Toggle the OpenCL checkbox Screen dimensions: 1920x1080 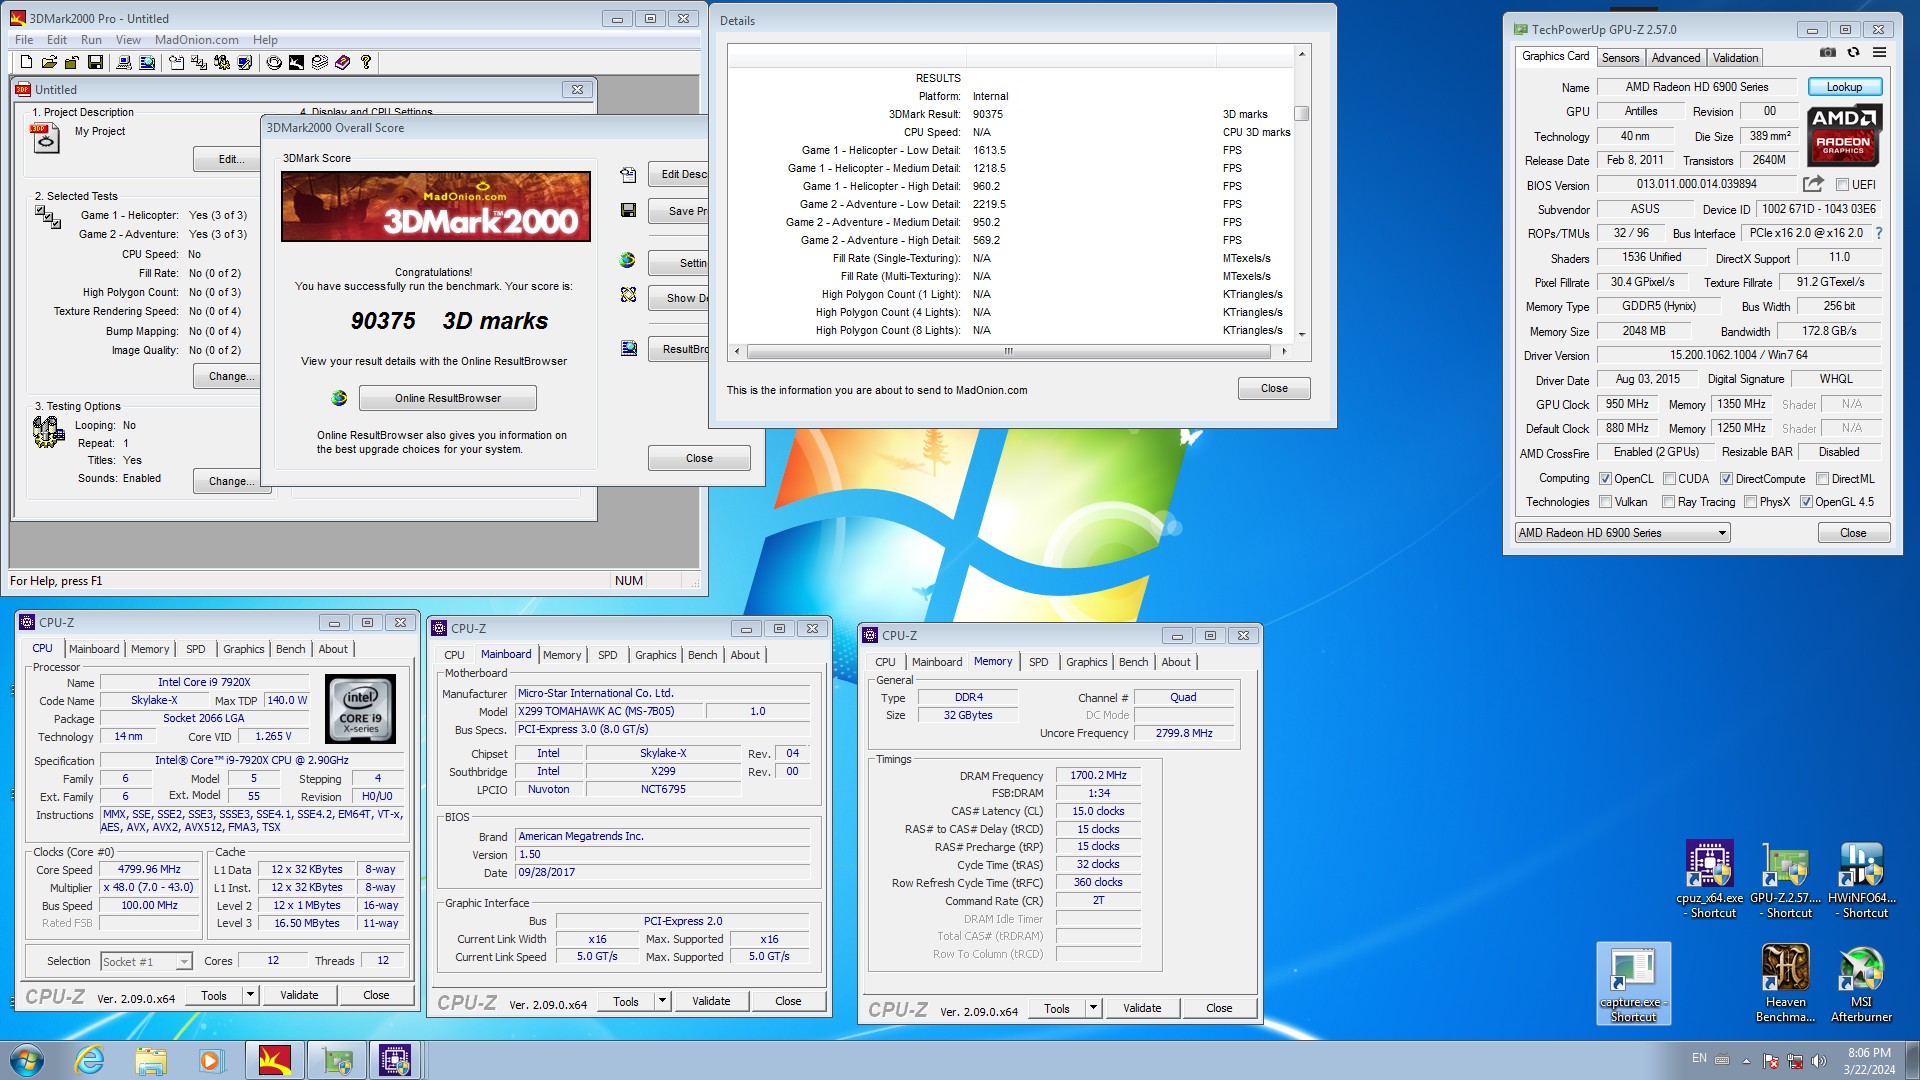(1605, 479)
